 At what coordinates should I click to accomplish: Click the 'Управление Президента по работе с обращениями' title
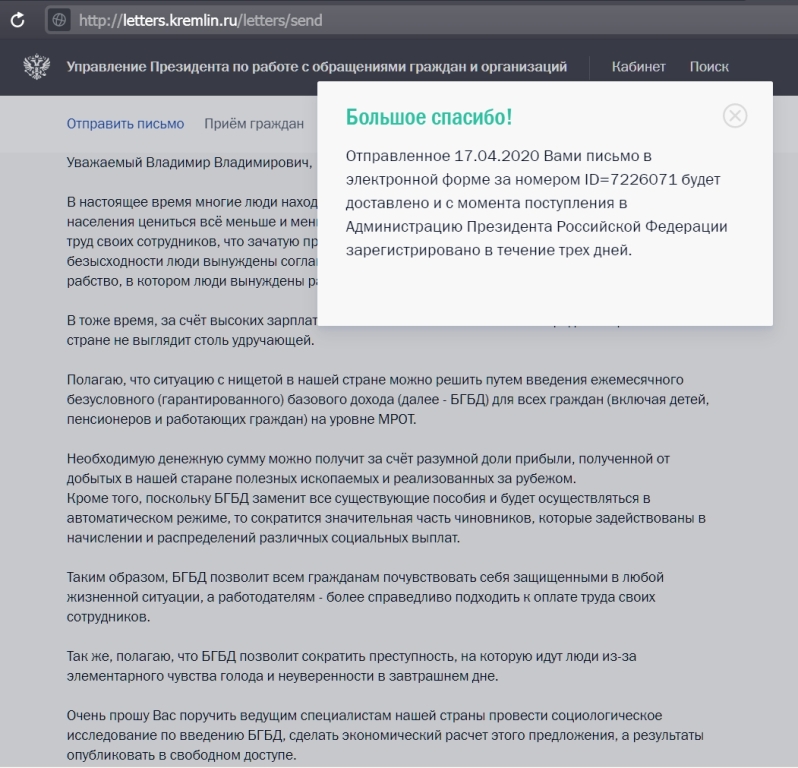point(316,67)
